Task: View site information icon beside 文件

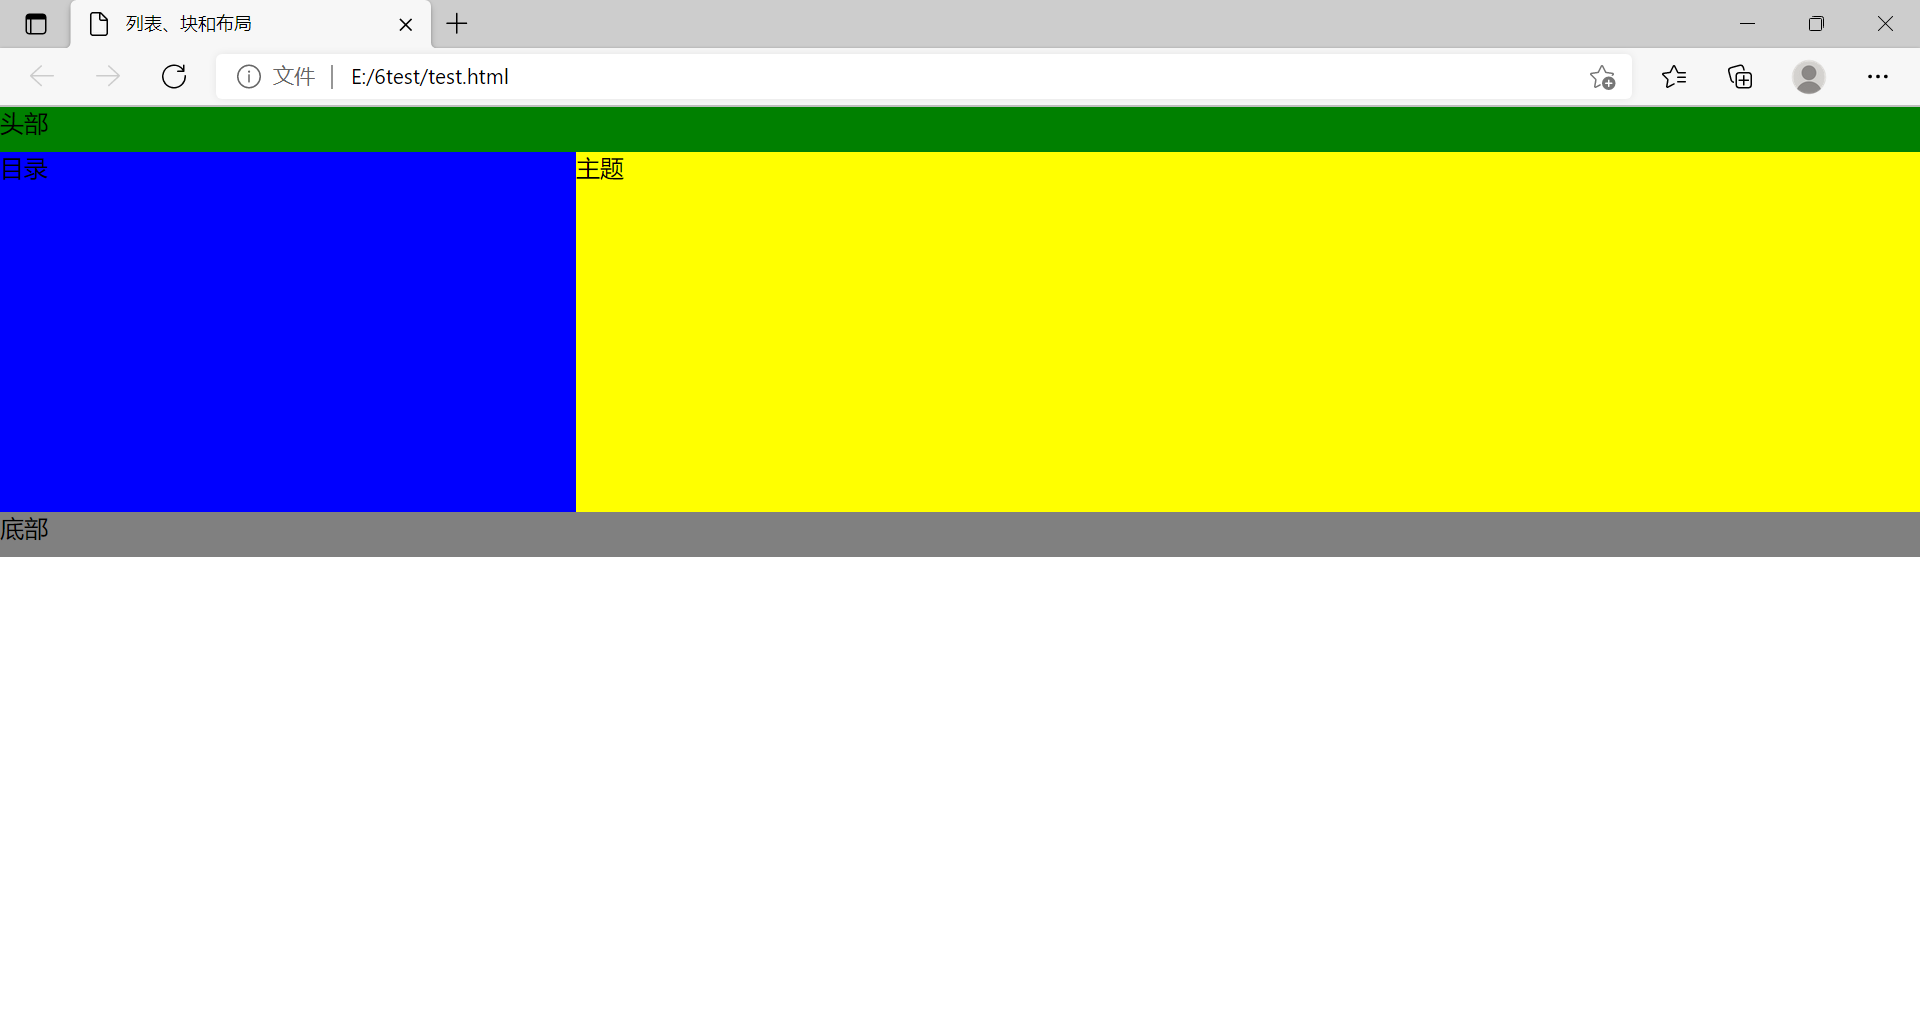Action: coord(249,77)
